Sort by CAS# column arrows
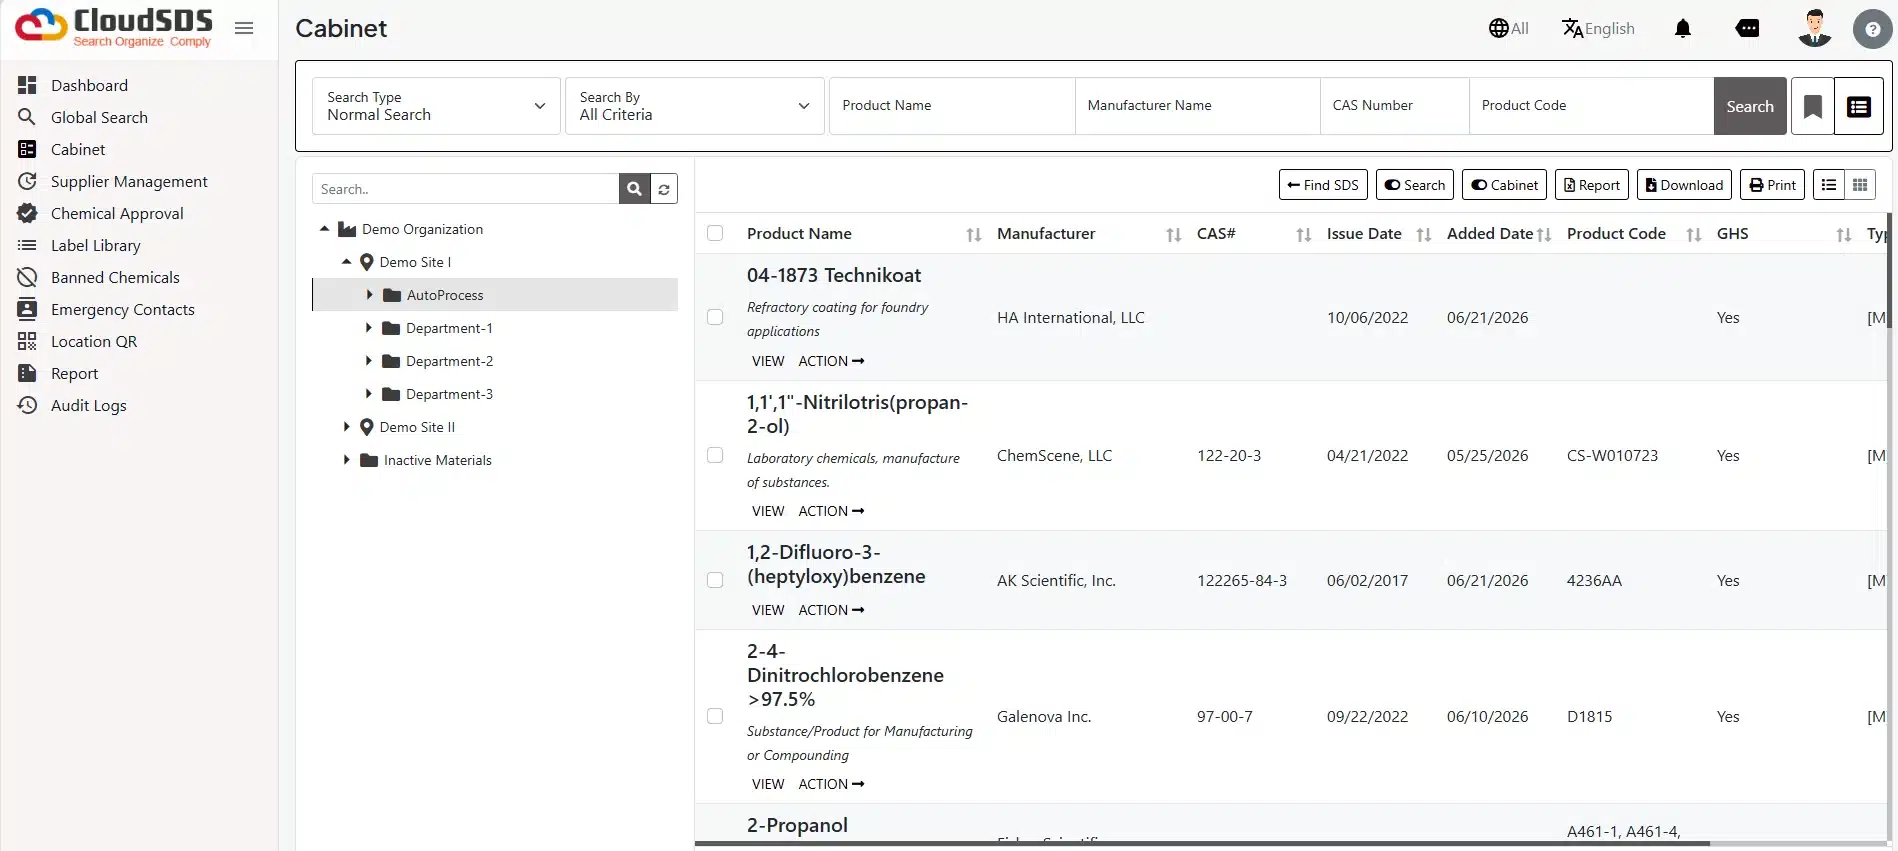The height and width of the screenshot is (851, 1898). [1304, 235]
